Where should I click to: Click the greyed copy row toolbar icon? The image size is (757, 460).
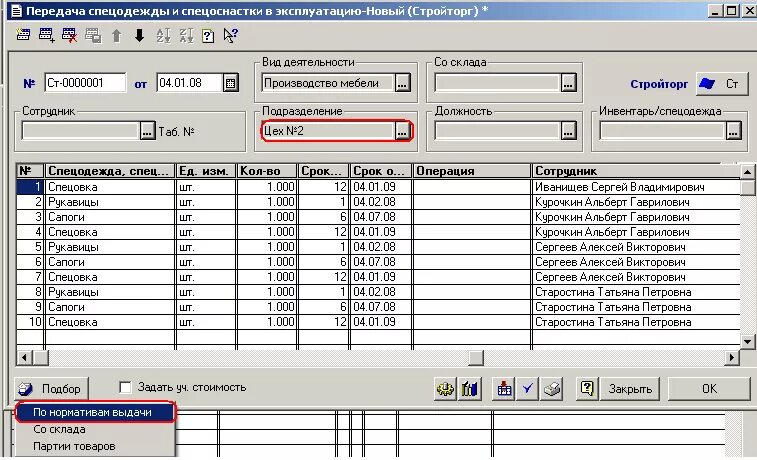(x=93, y=35)
